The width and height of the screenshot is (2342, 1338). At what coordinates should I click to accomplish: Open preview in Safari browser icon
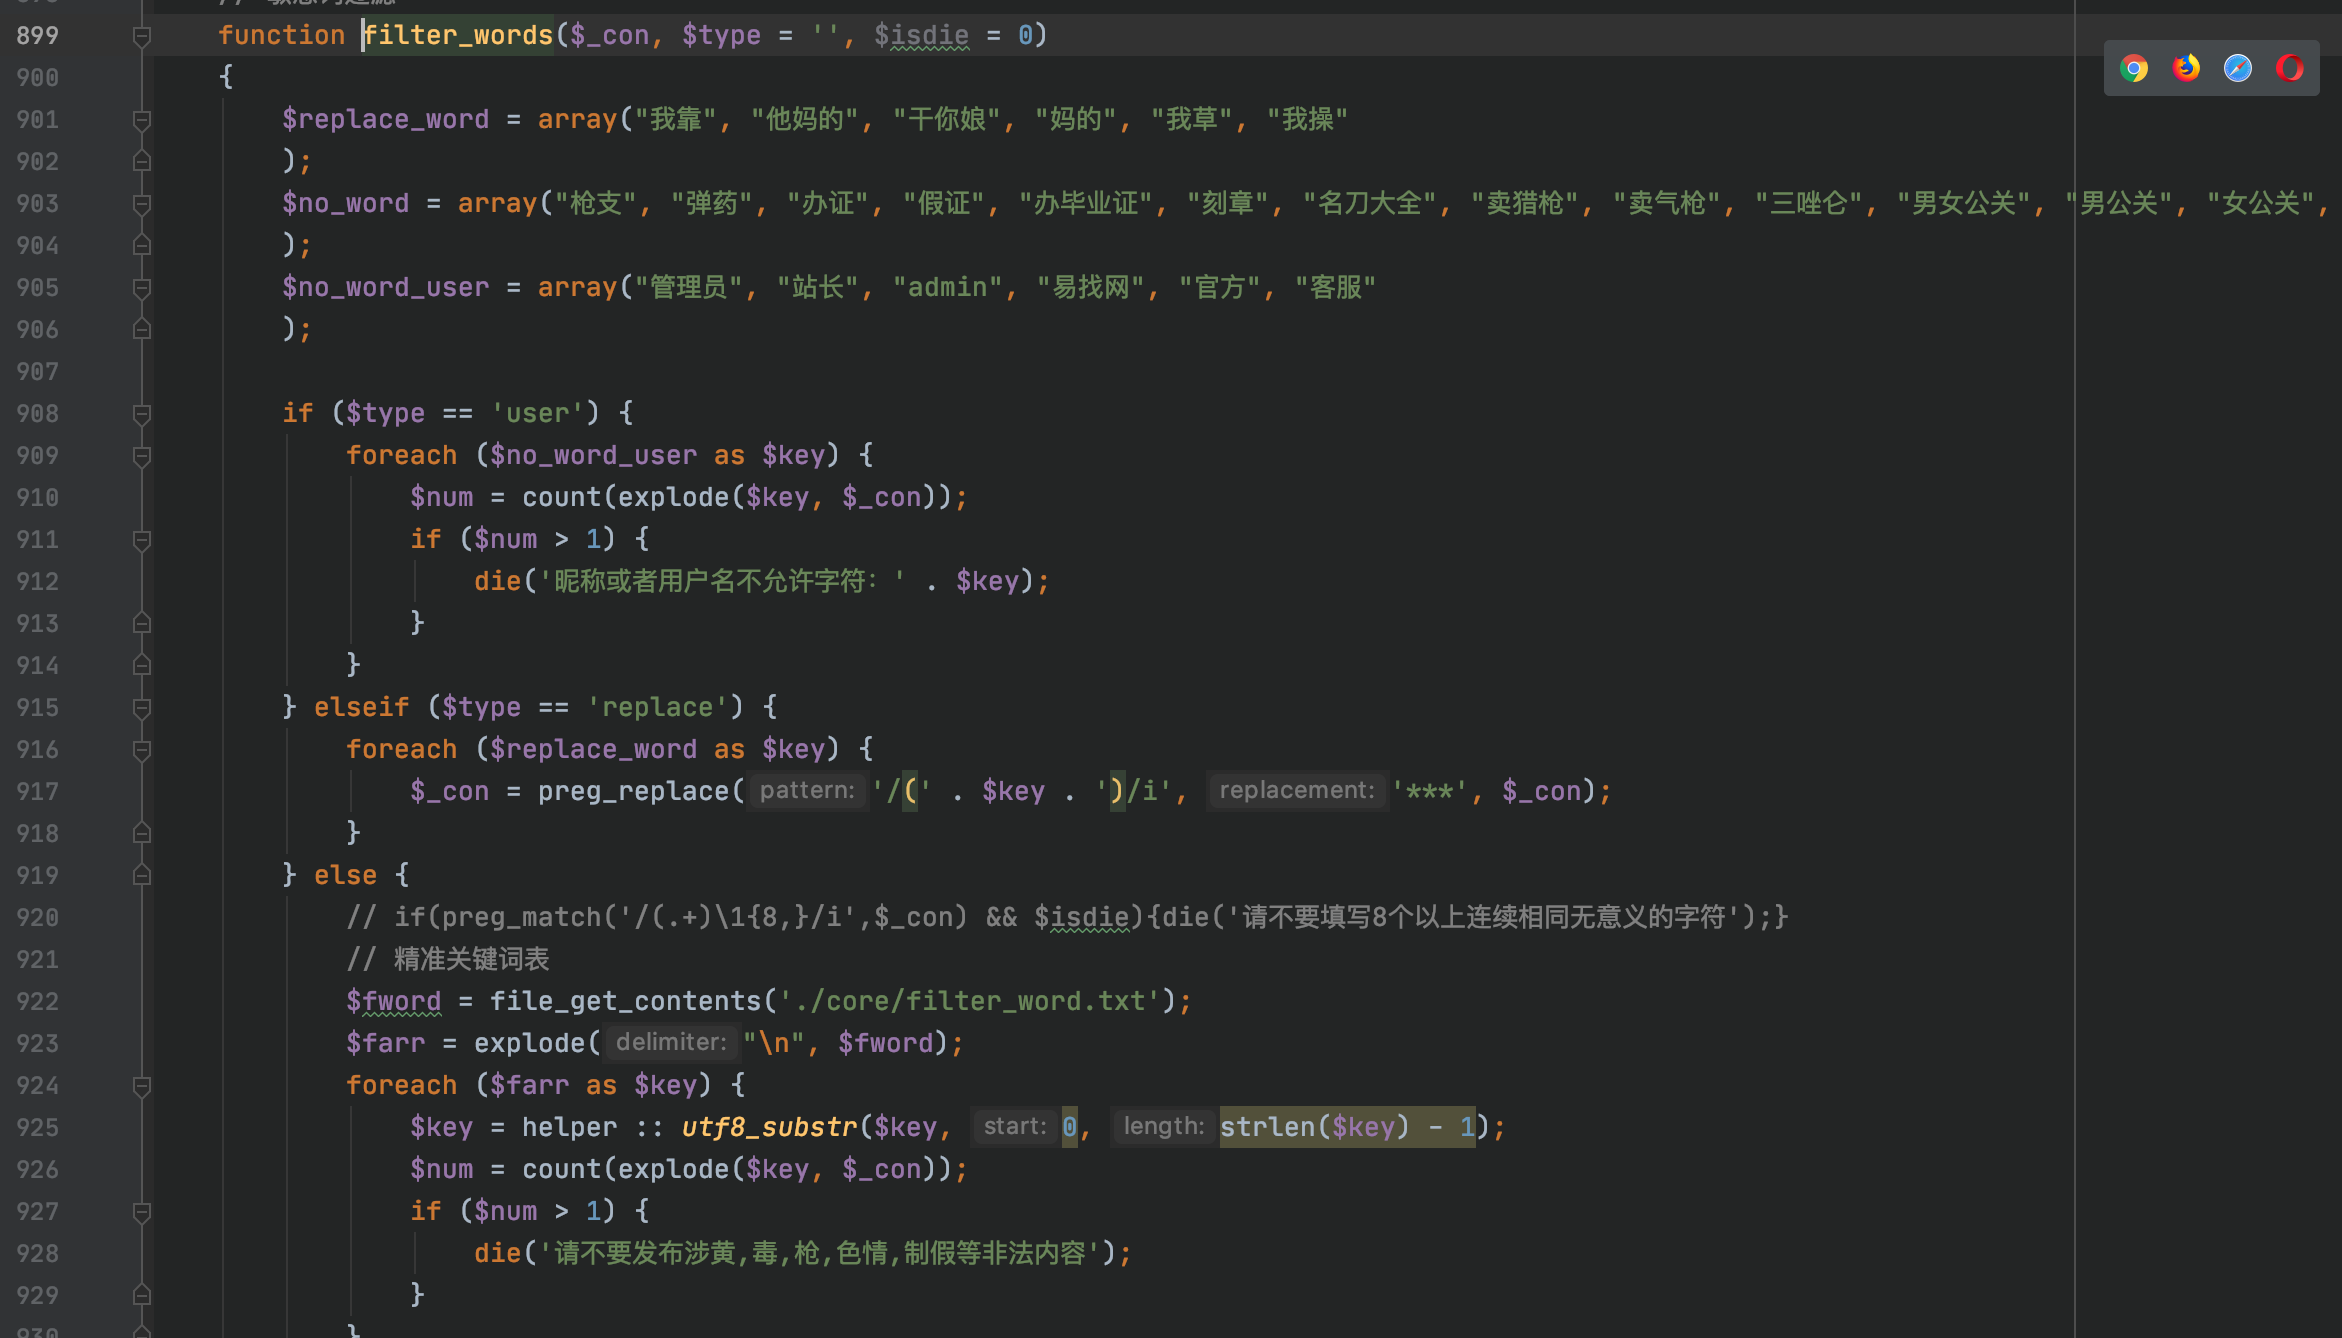click(x=2238, y=68)
